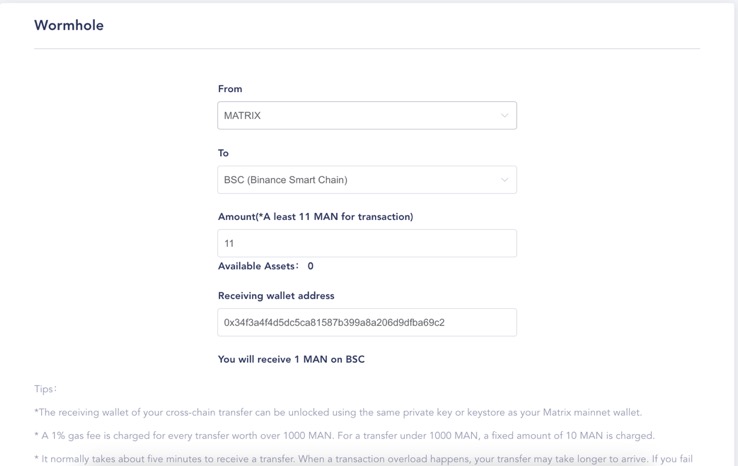Click the tip about five minutes transfer time

363,458
